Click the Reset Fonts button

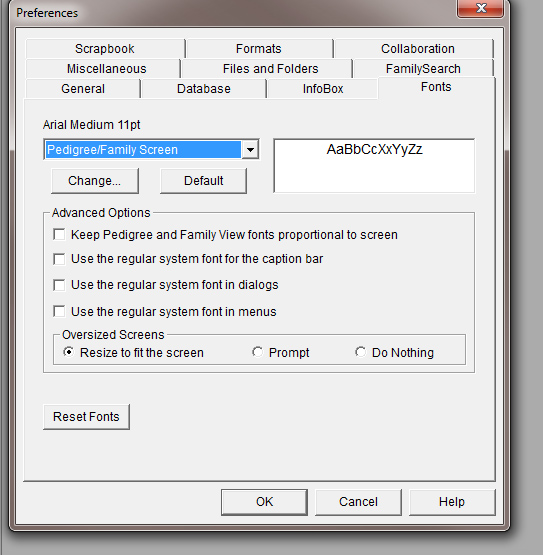coord(86,417)
